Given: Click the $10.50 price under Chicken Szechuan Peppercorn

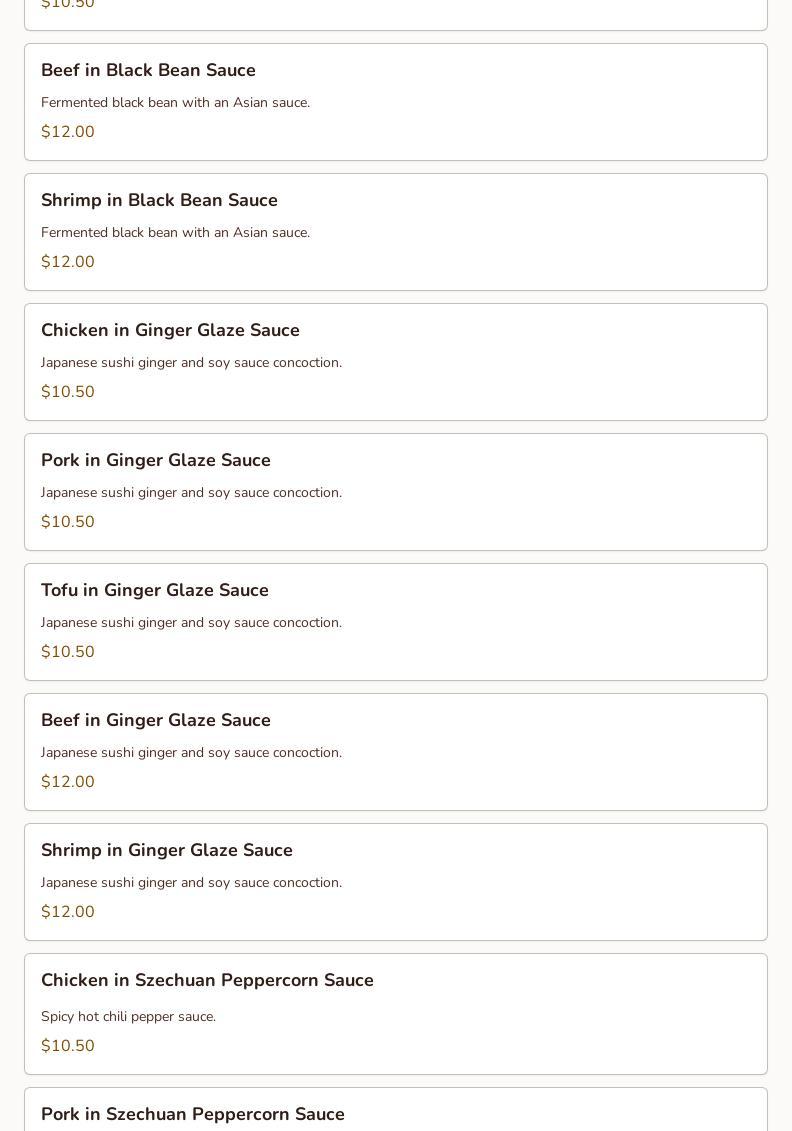Looking at the screenshot, I should point(68,1046).
